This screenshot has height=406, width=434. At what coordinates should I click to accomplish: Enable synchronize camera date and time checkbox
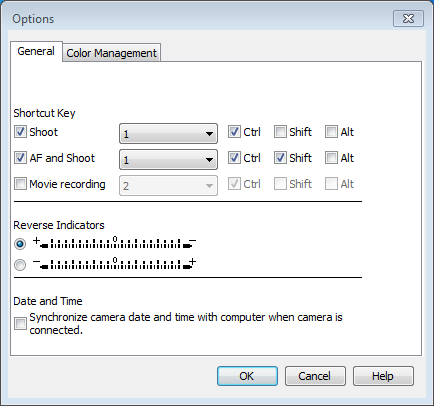[x=20, y=323]
